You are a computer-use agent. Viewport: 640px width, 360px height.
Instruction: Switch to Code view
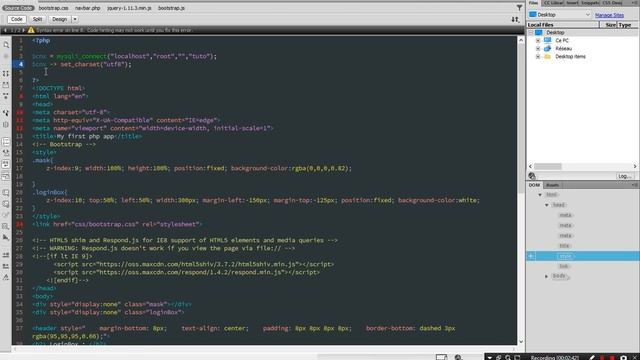click(17, 19)
